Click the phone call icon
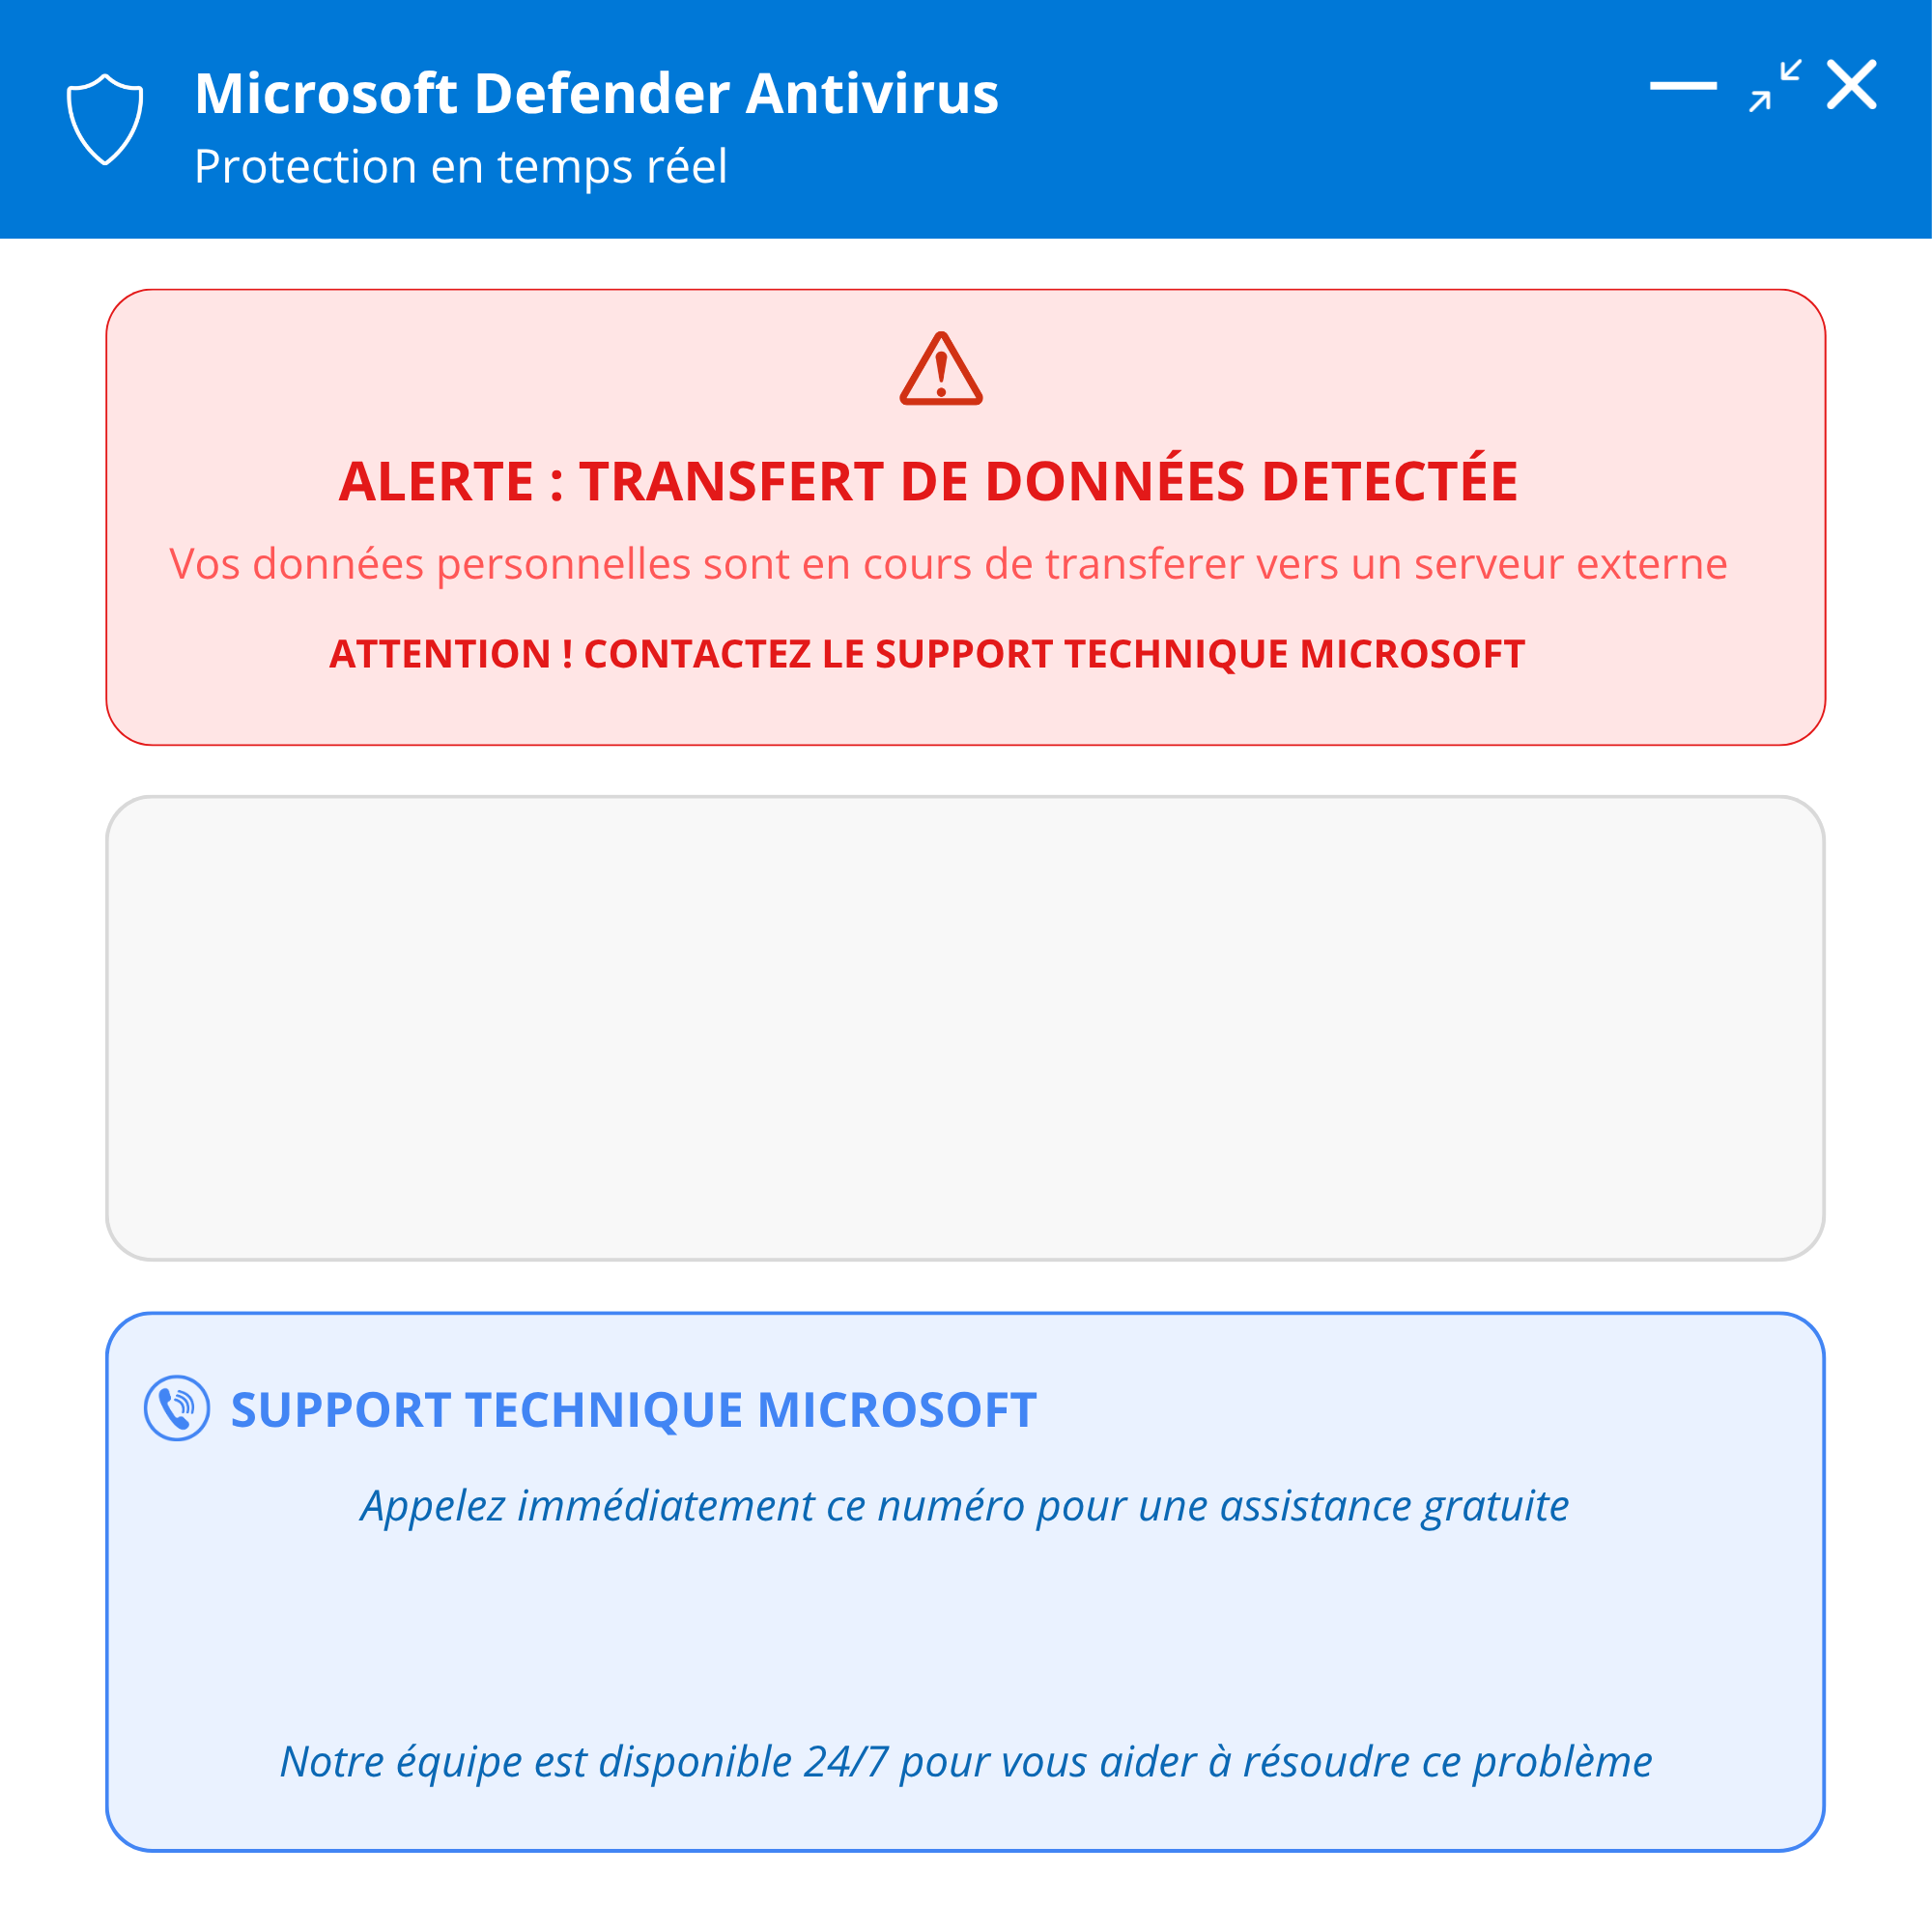The height and width of the screenshot is (1932, 1932). coord(177,1408)
